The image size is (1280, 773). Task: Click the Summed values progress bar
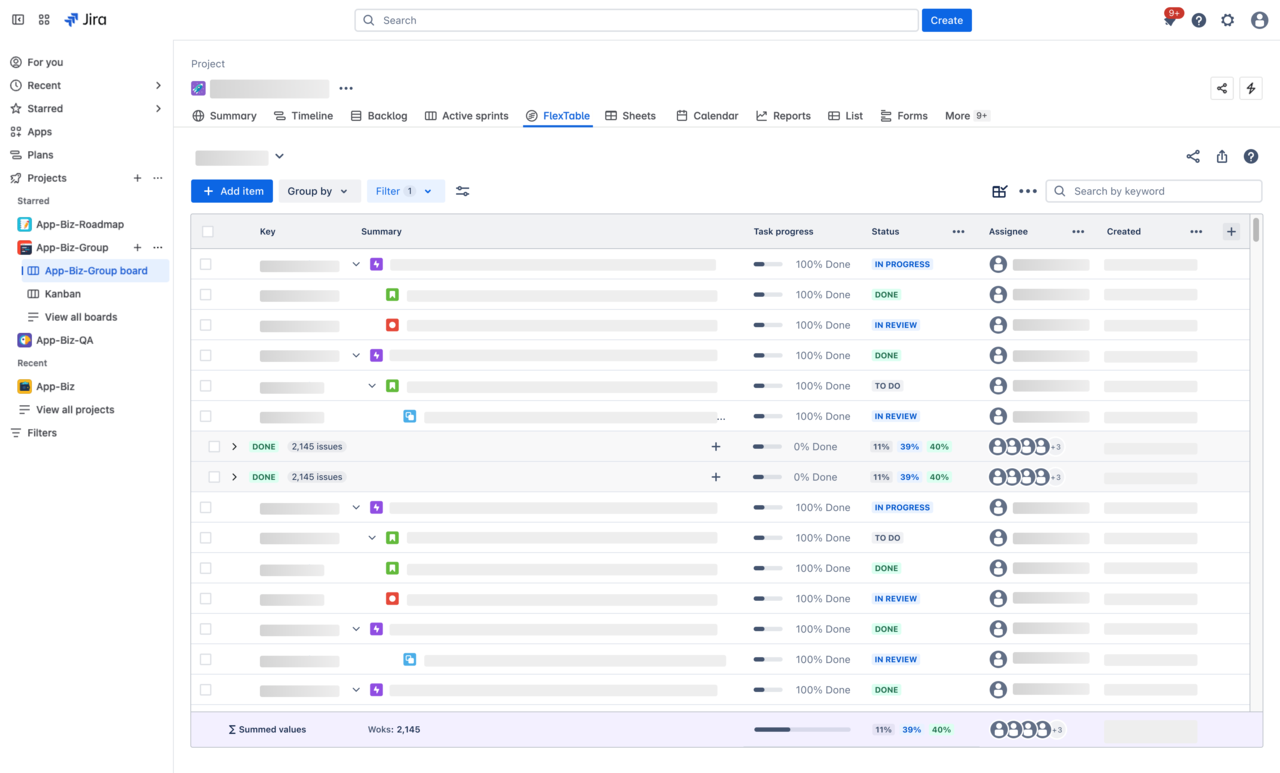(802, 730)
